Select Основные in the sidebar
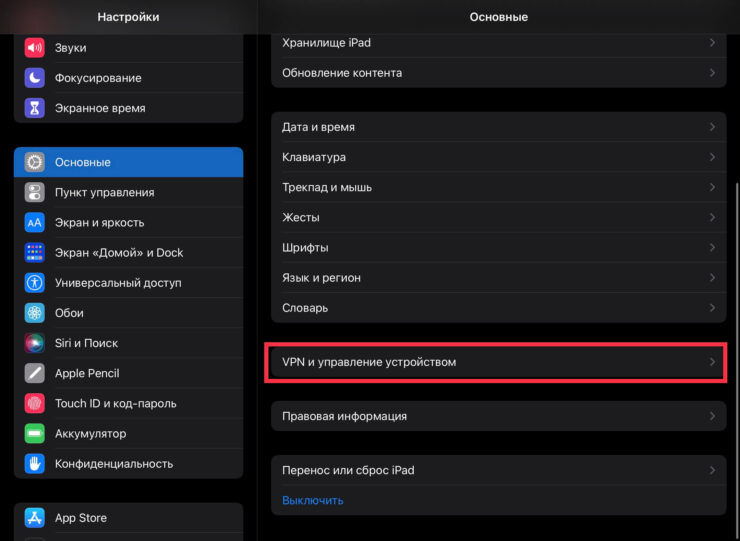The width and height of the screenshot is (740, 541). coord(128,162)
